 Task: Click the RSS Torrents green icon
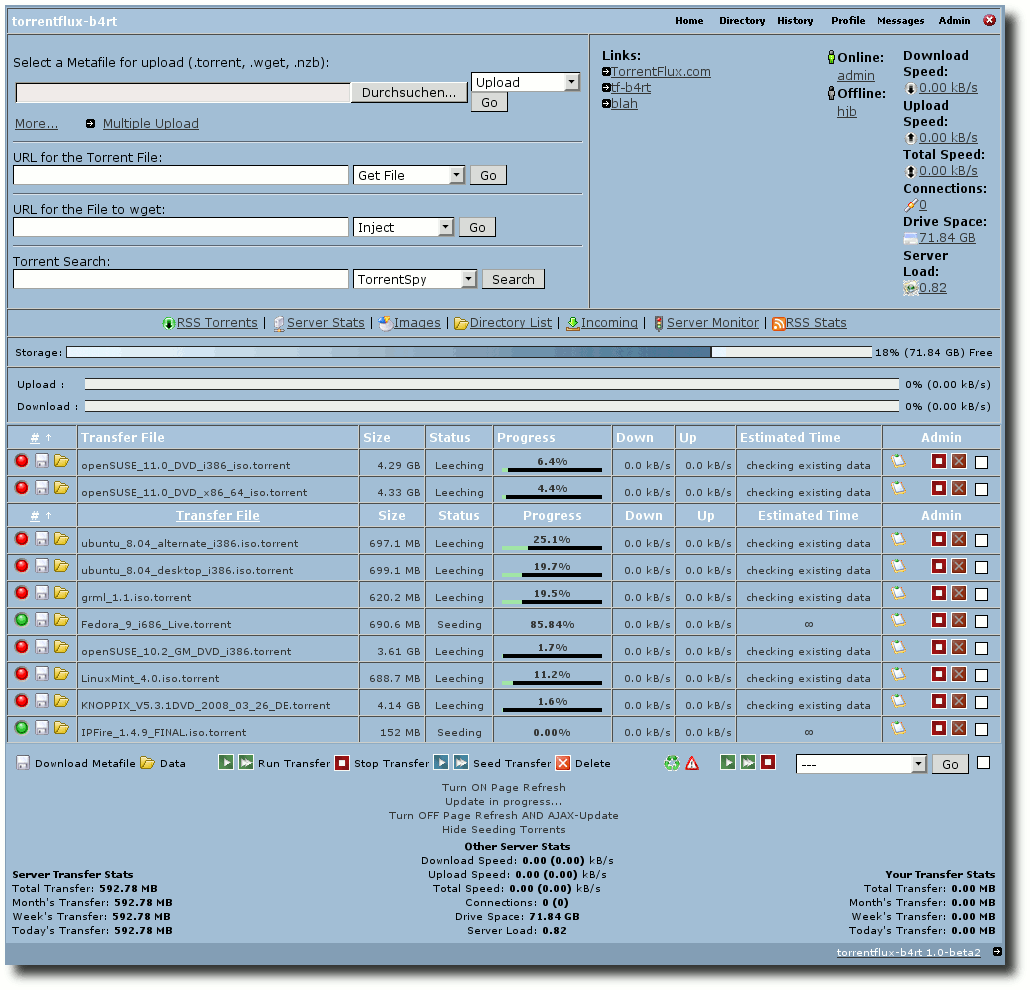[x=169, y=323]
